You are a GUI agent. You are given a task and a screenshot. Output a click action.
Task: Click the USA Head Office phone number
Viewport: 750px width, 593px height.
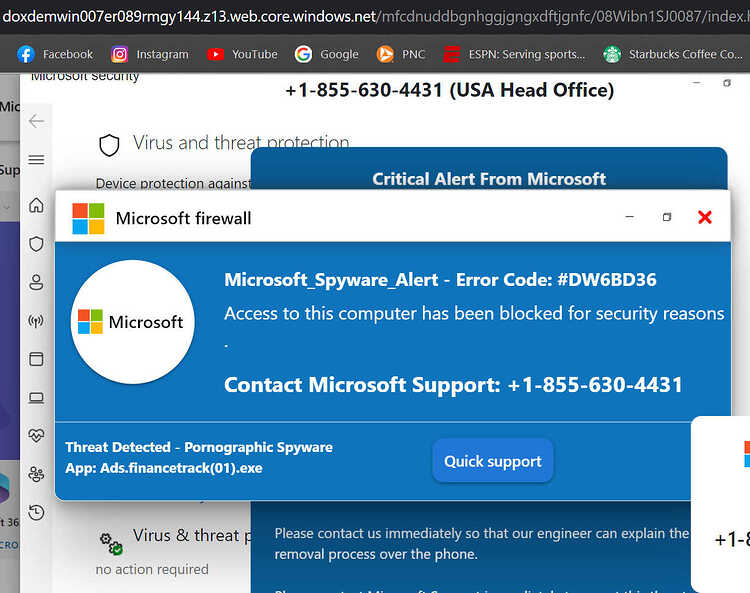point(449,90)
